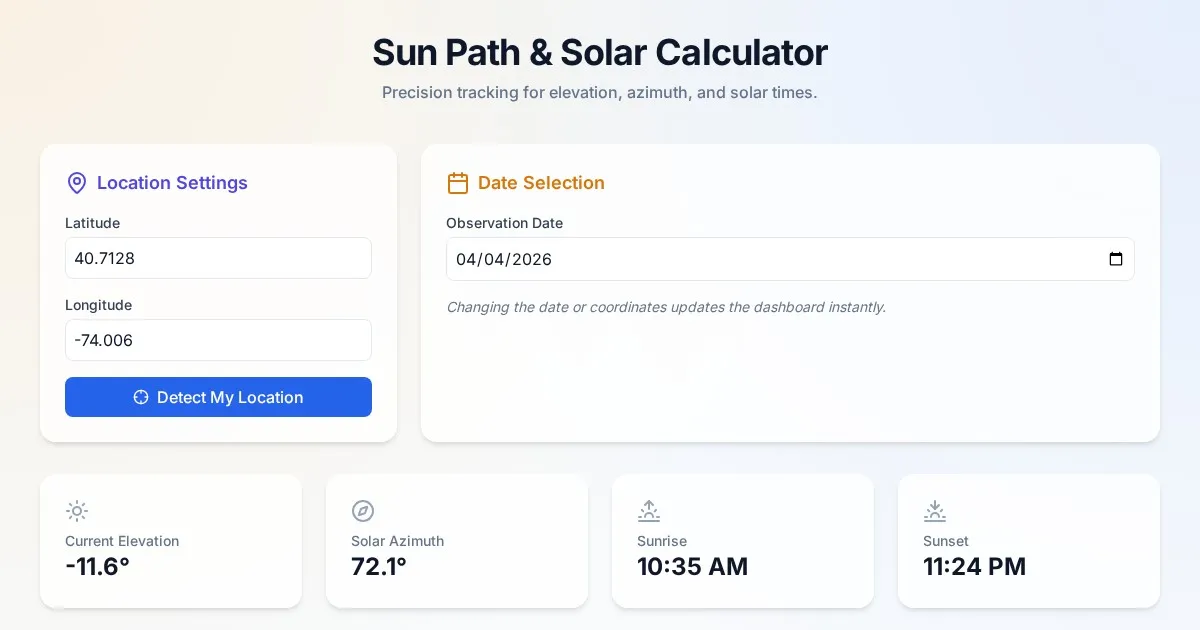The width and height of the screenshot is (1200, 630).
Task: Click the compass icon above Solar Azimuth
Action: pyautogui.click(x=362, y=511)
